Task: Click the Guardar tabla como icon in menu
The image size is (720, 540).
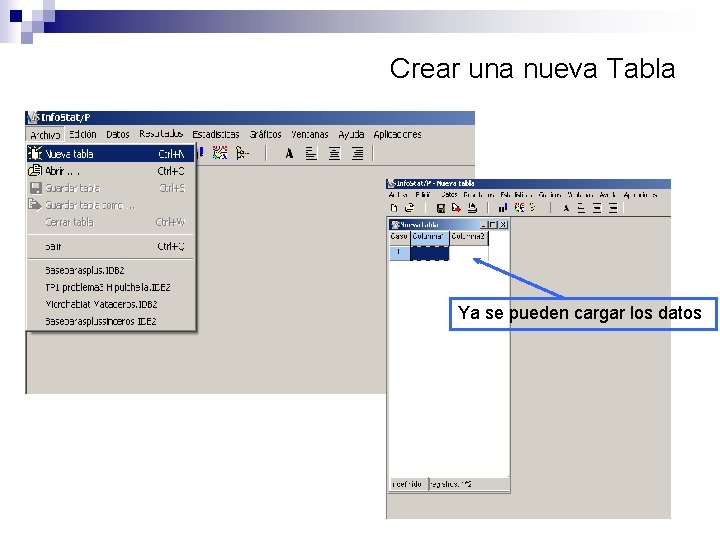Action: point(35,205)
